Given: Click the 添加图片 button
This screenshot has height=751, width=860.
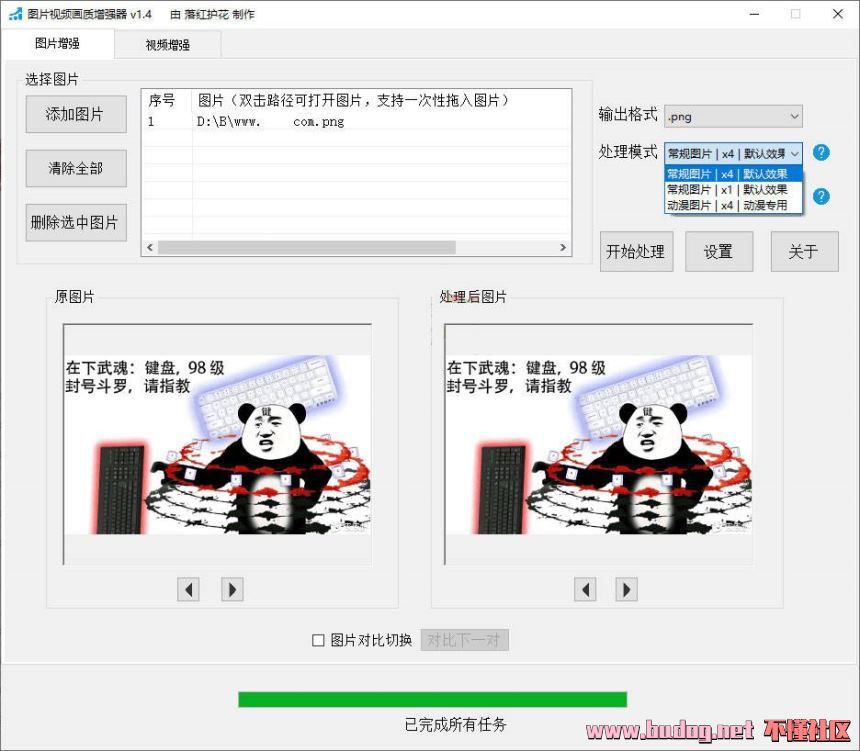Looking at the screenshot, I should click(76, 114).
